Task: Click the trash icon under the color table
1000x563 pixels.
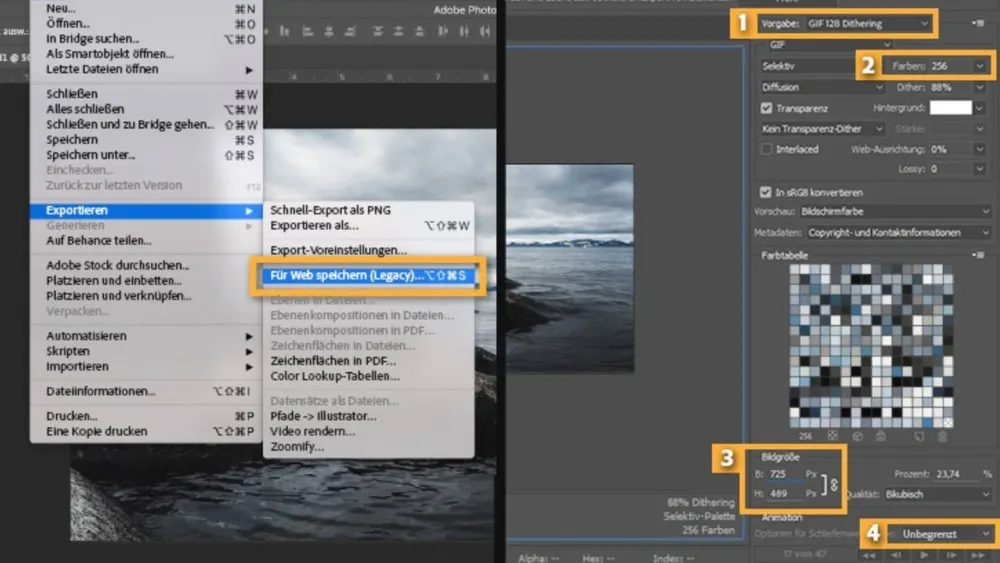Action: click(x=943, y=436)
